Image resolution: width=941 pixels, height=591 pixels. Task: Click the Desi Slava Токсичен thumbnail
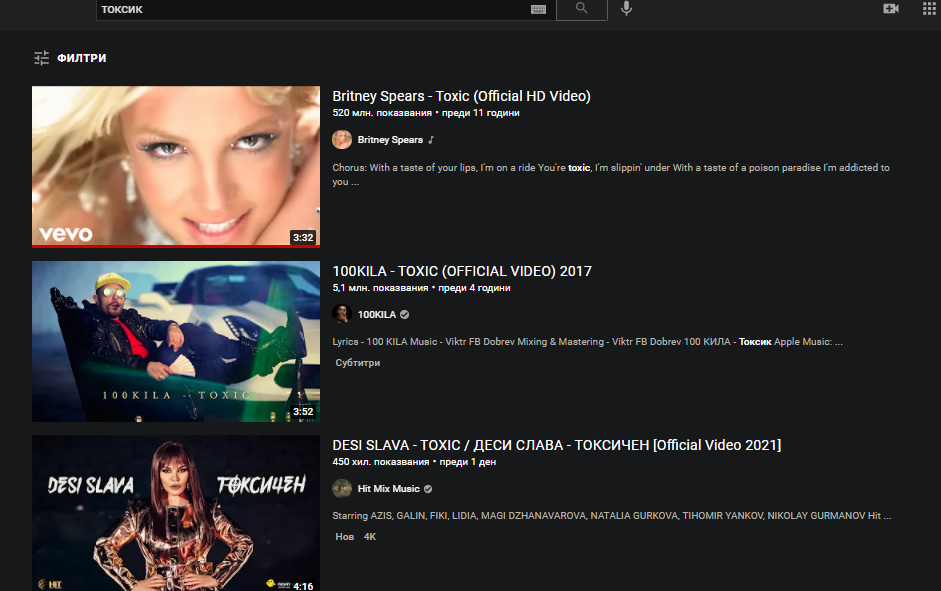tap(176, 513)
